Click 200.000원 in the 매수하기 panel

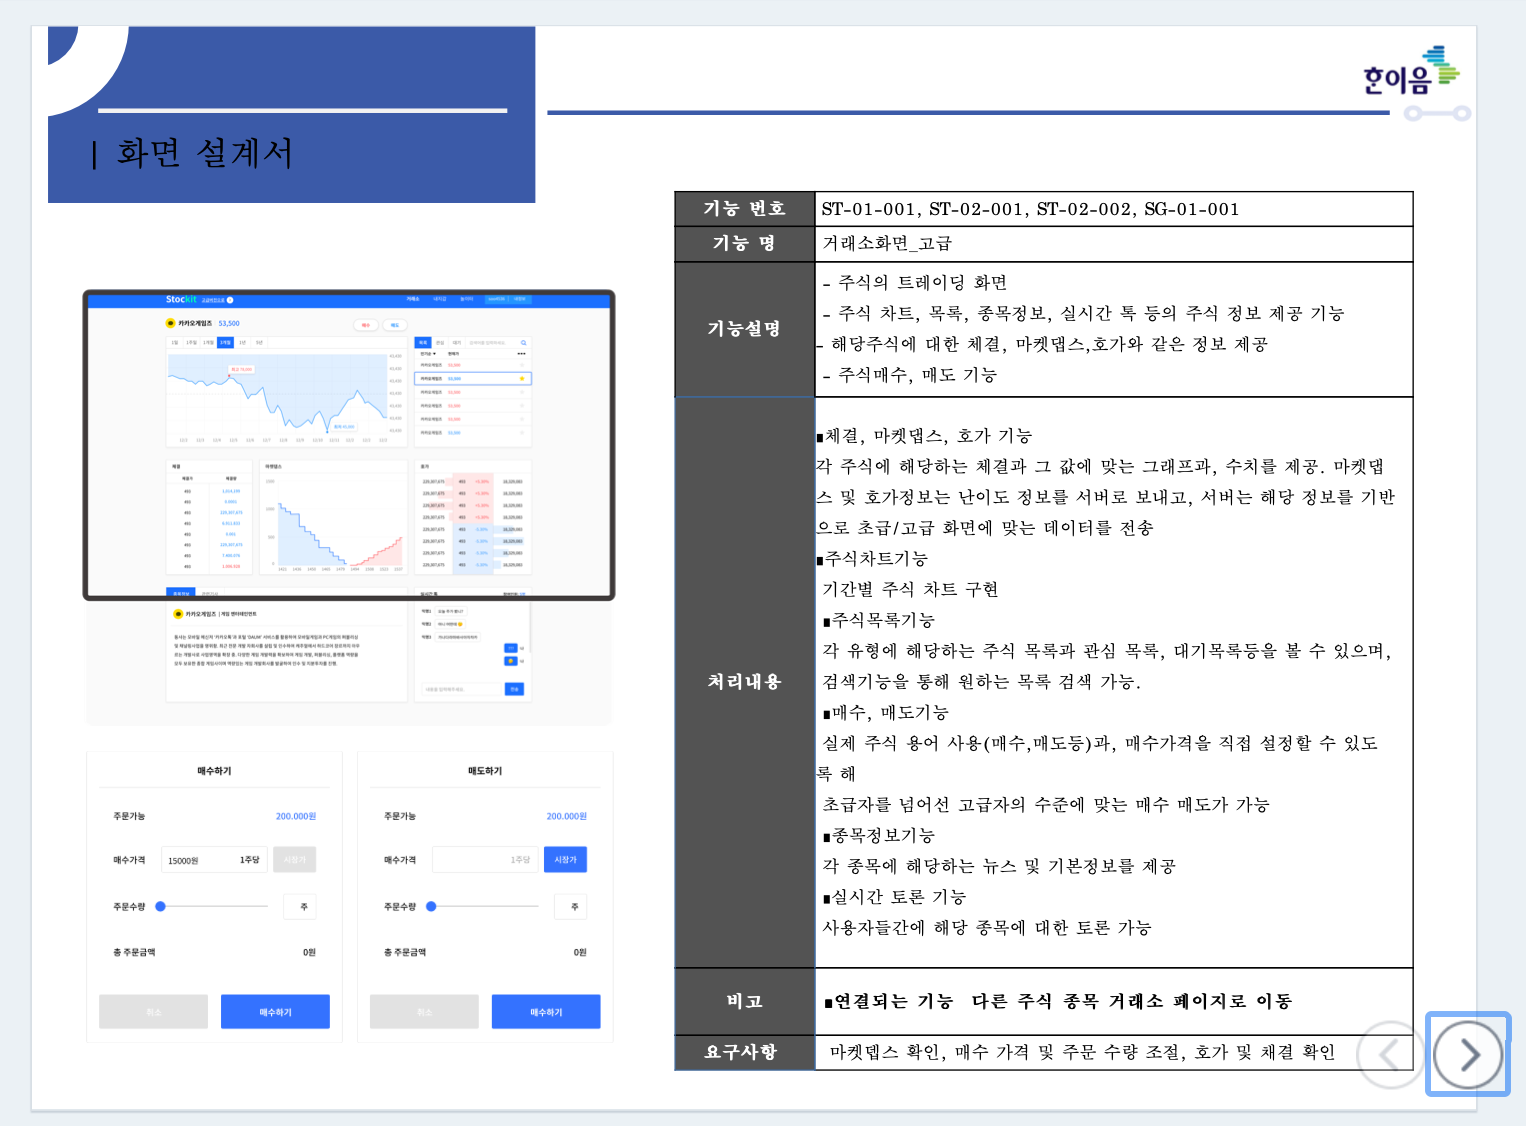[x=296, y=816]
